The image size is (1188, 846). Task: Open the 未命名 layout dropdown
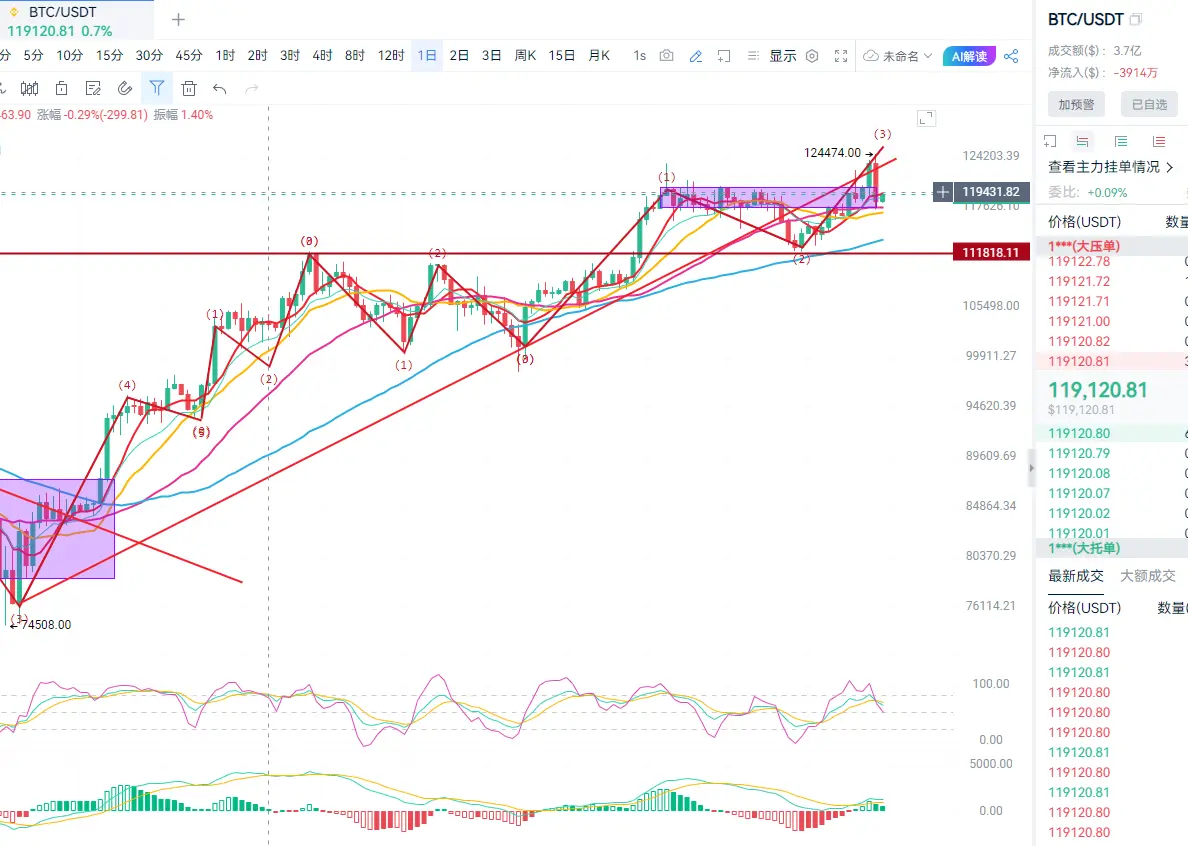click(899, 56)
